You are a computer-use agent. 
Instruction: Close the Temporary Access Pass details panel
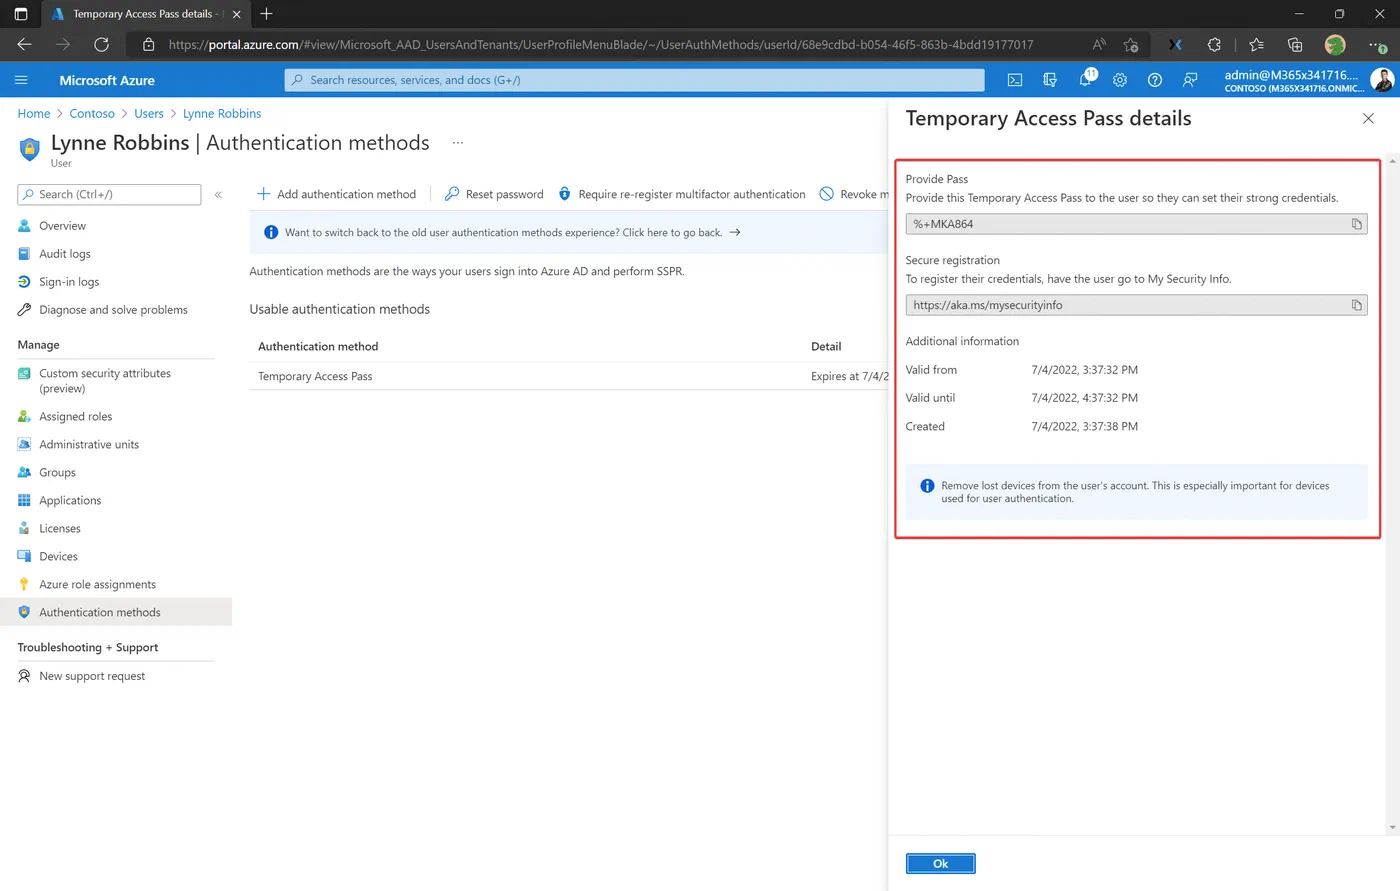pos(1368,119)
